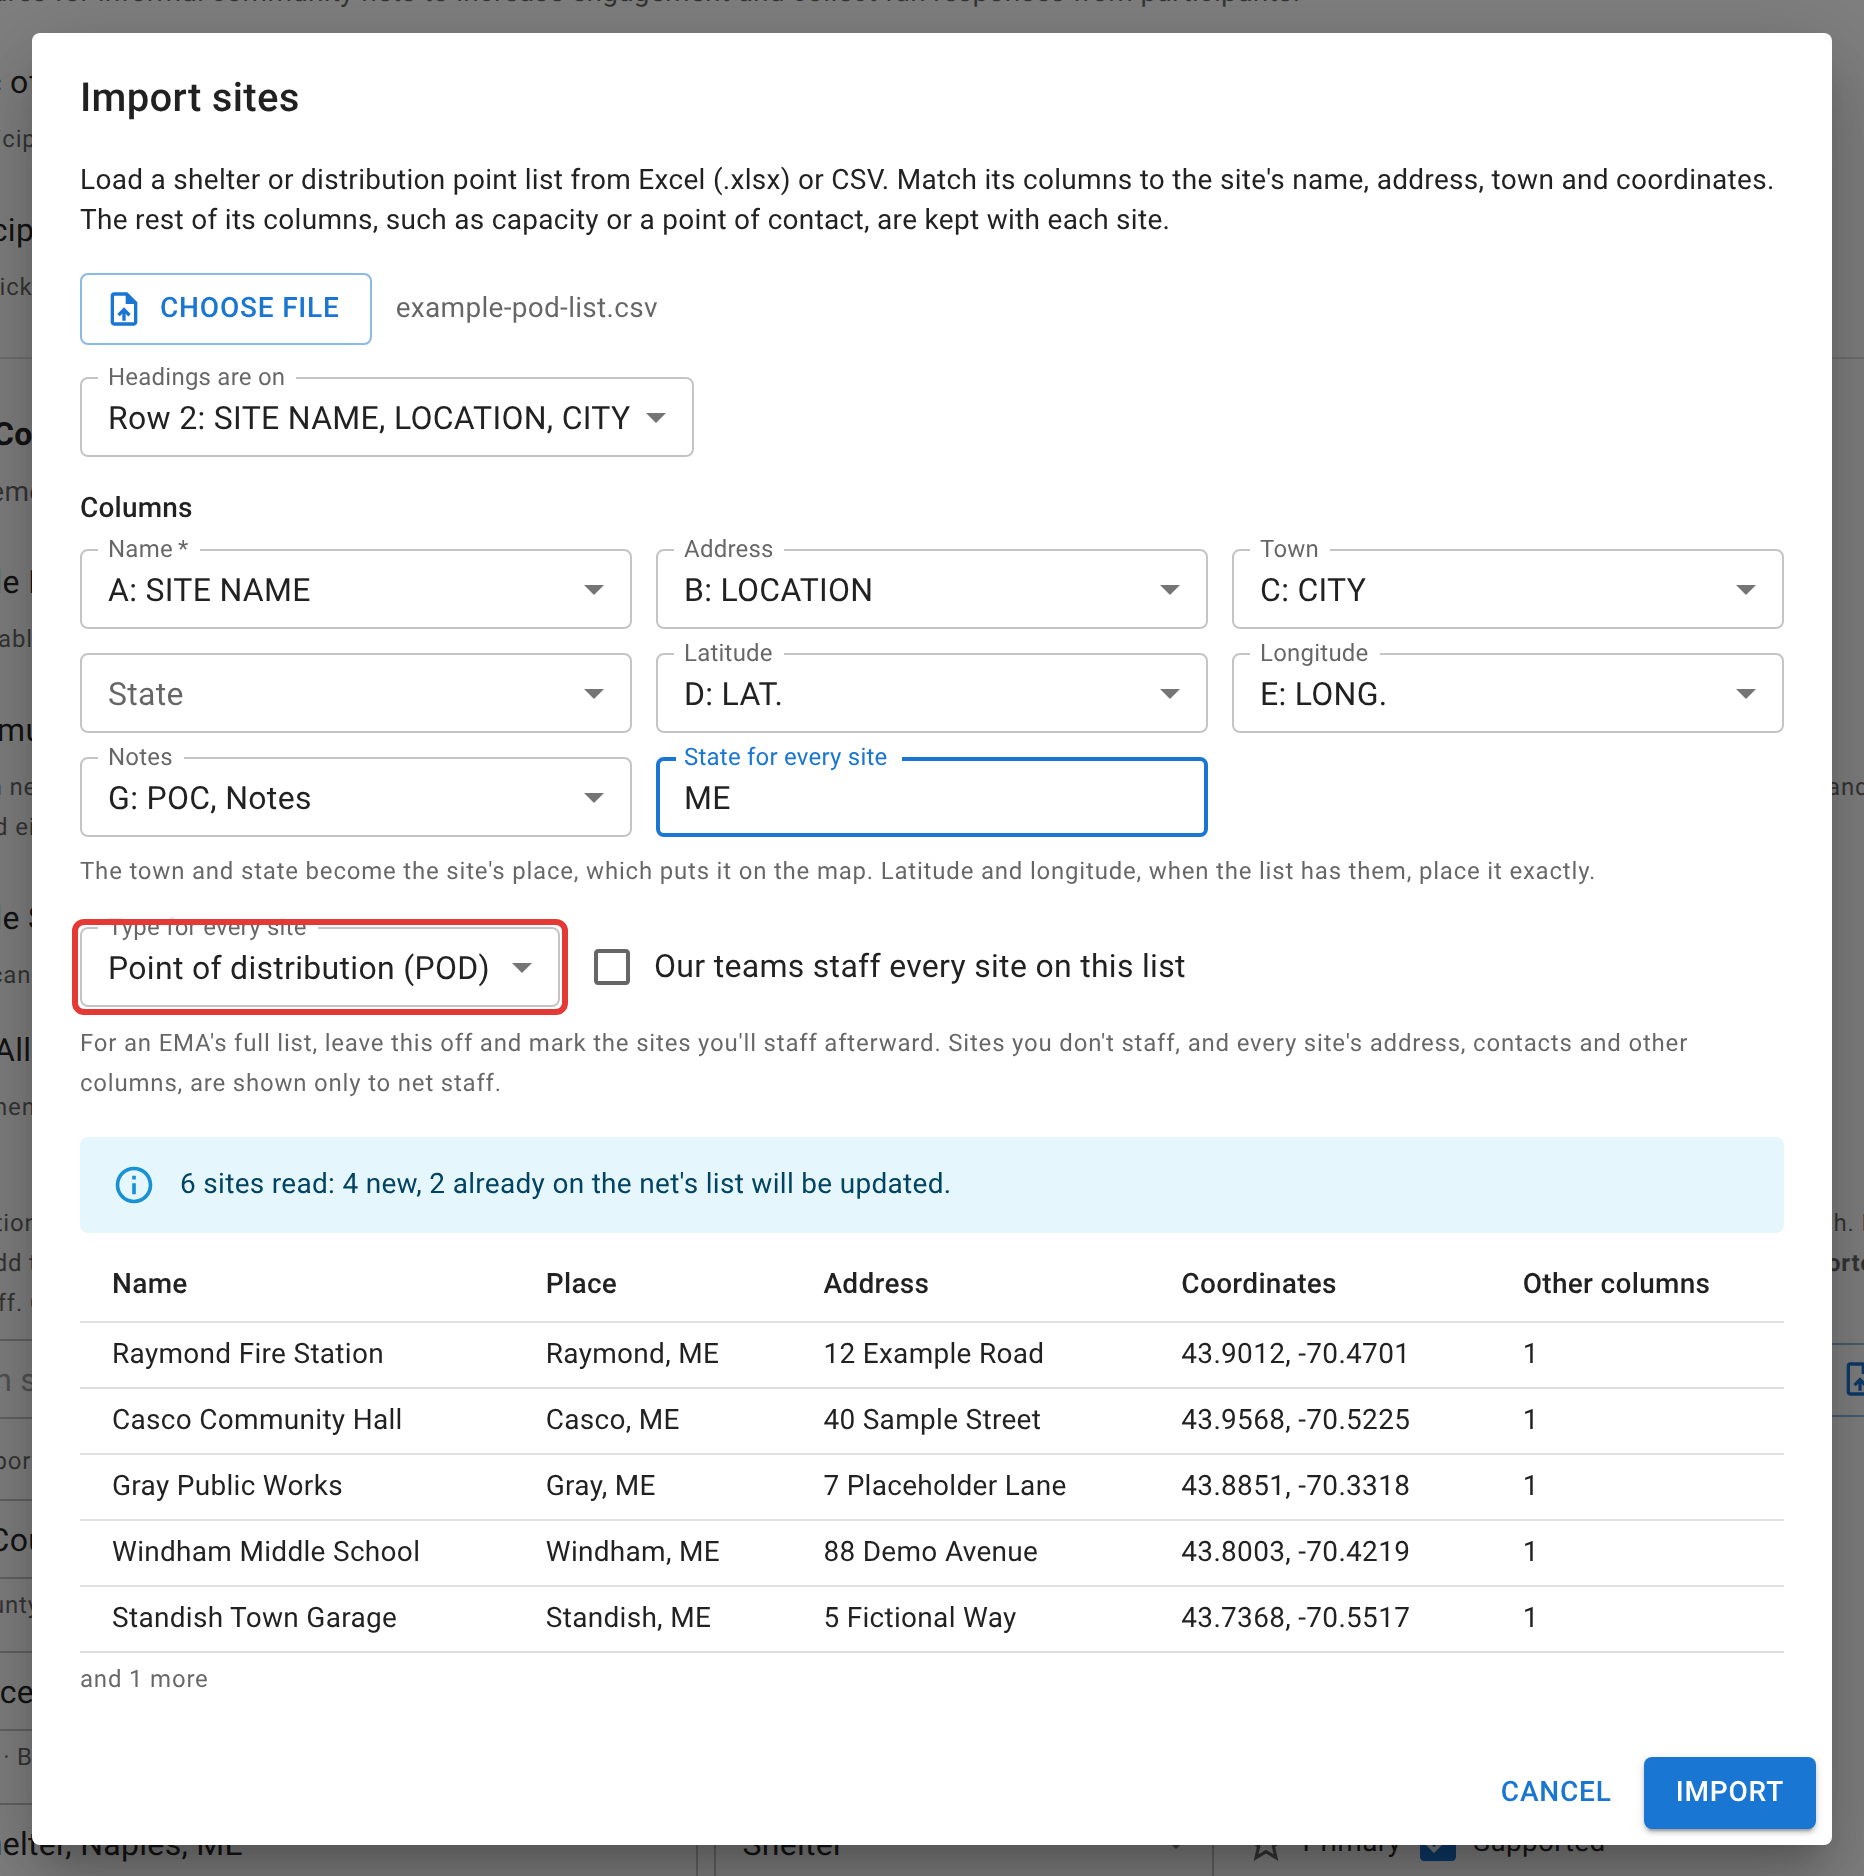The height and width of the screenshot is (1876, 1864).
Task: Open the Type for every site dropdown
Action: click(320, 967)
